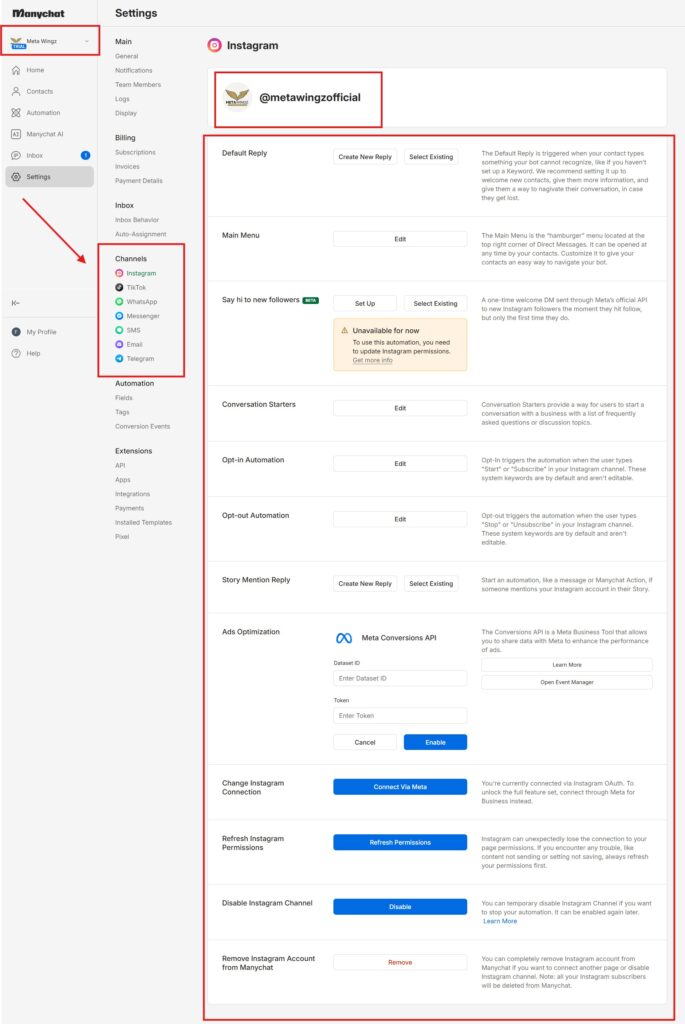Click the Instagram channel icon in Channels list

click(x=119, y=273)
